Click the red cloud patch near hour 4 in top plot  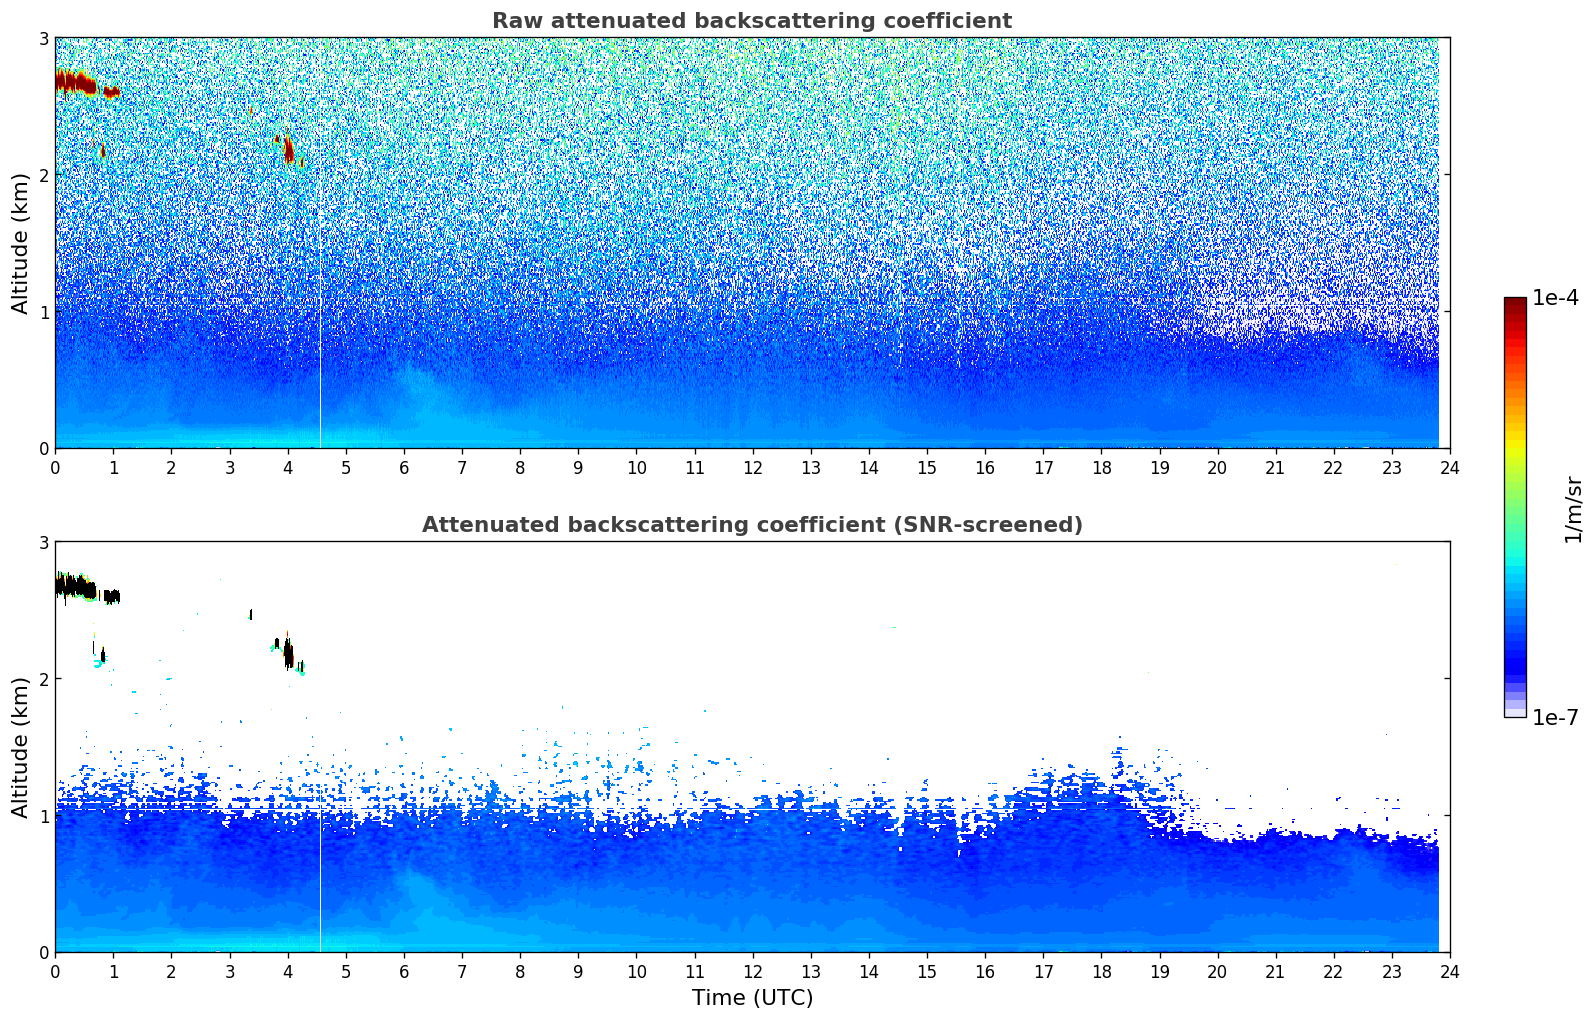pos(288,150)
